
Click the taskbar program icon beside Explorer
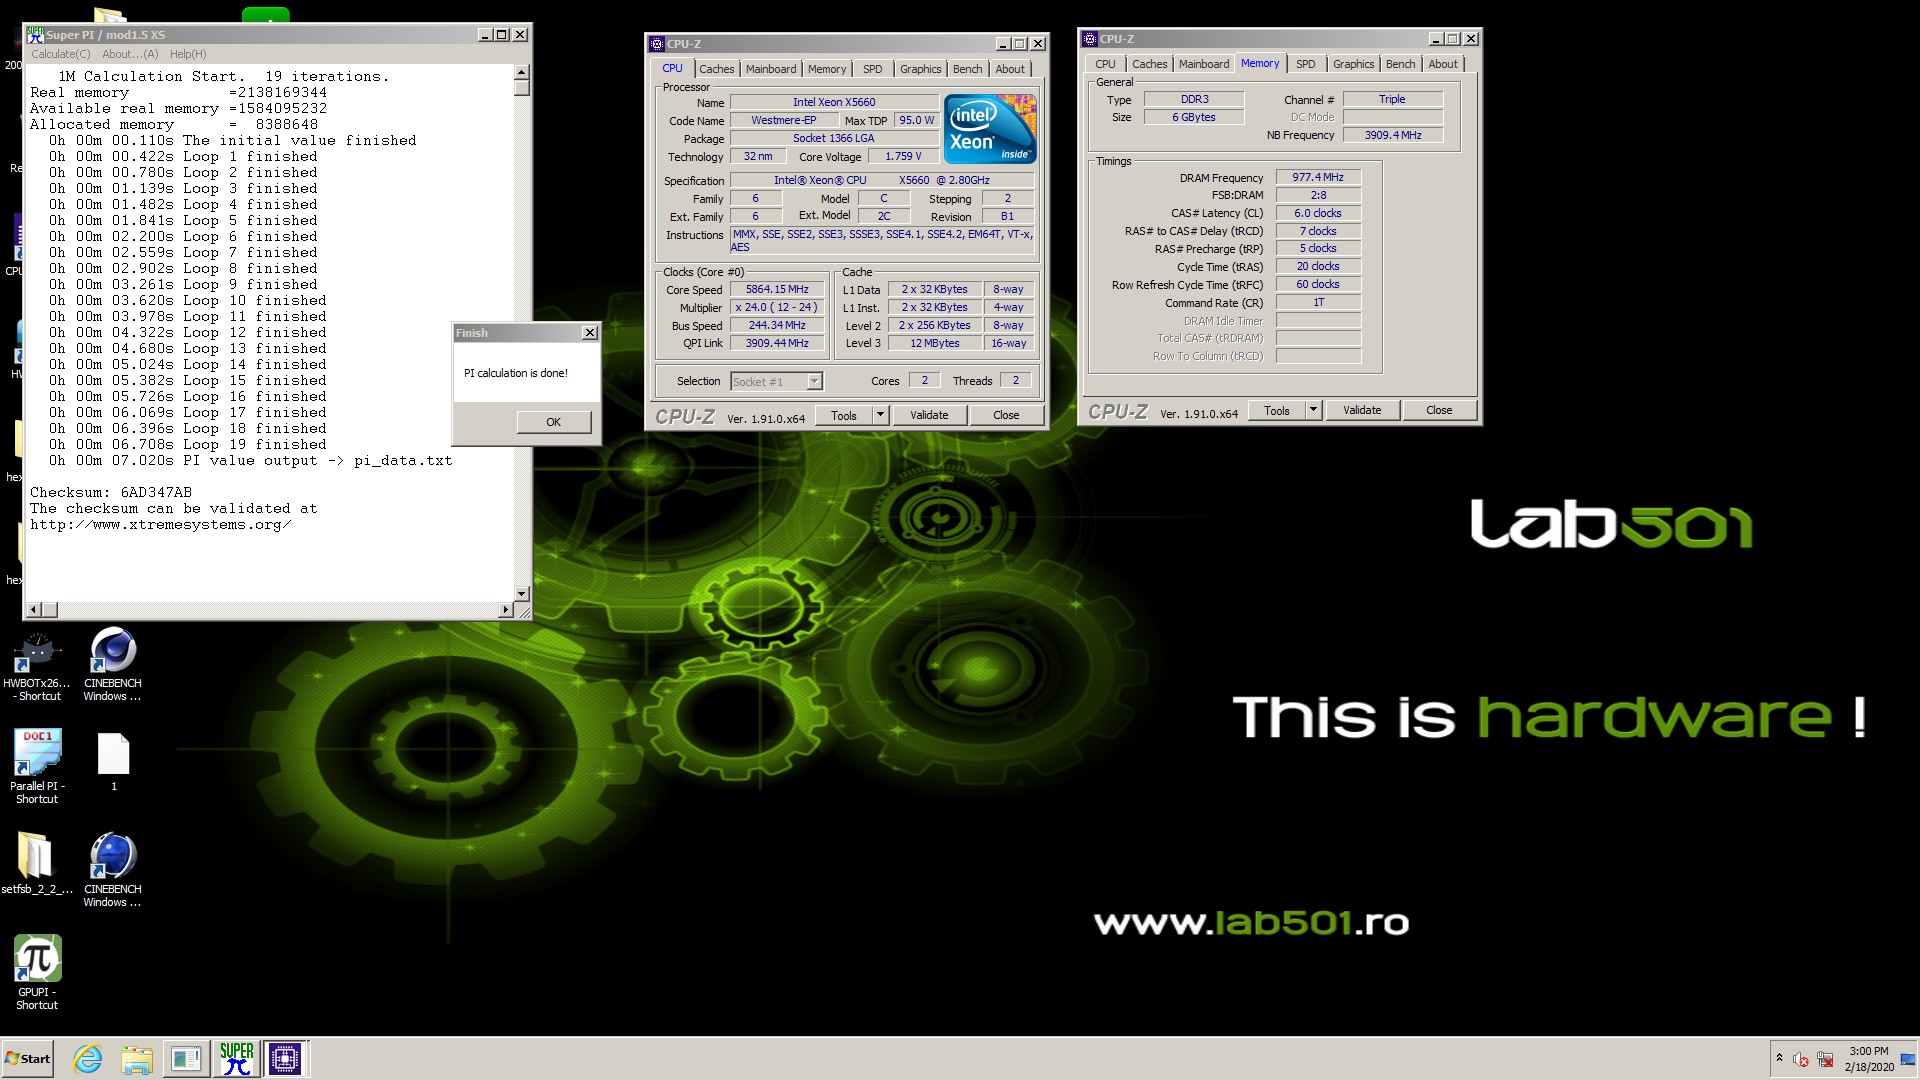point(186,1059)
